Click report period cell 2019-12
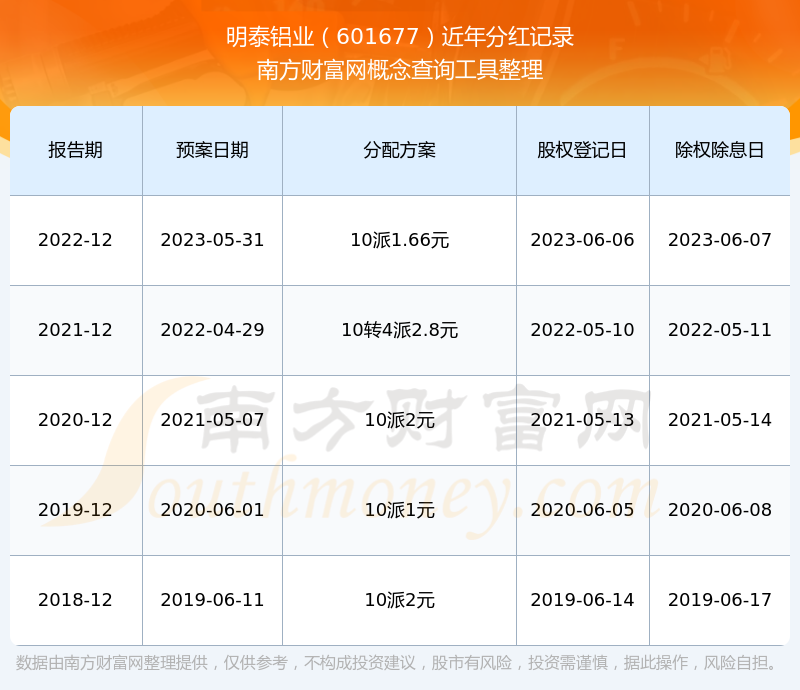Screen dimensions: 800x690 point(76,510)
